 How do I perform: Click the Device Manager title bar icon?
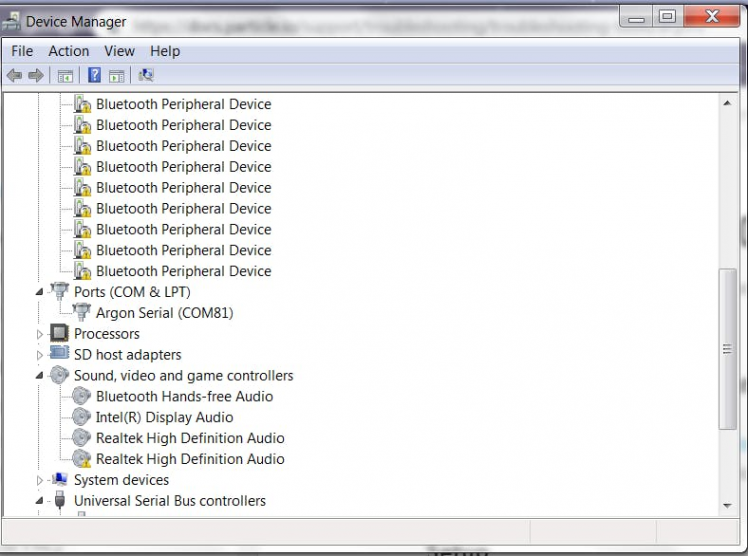coord(11,22)
